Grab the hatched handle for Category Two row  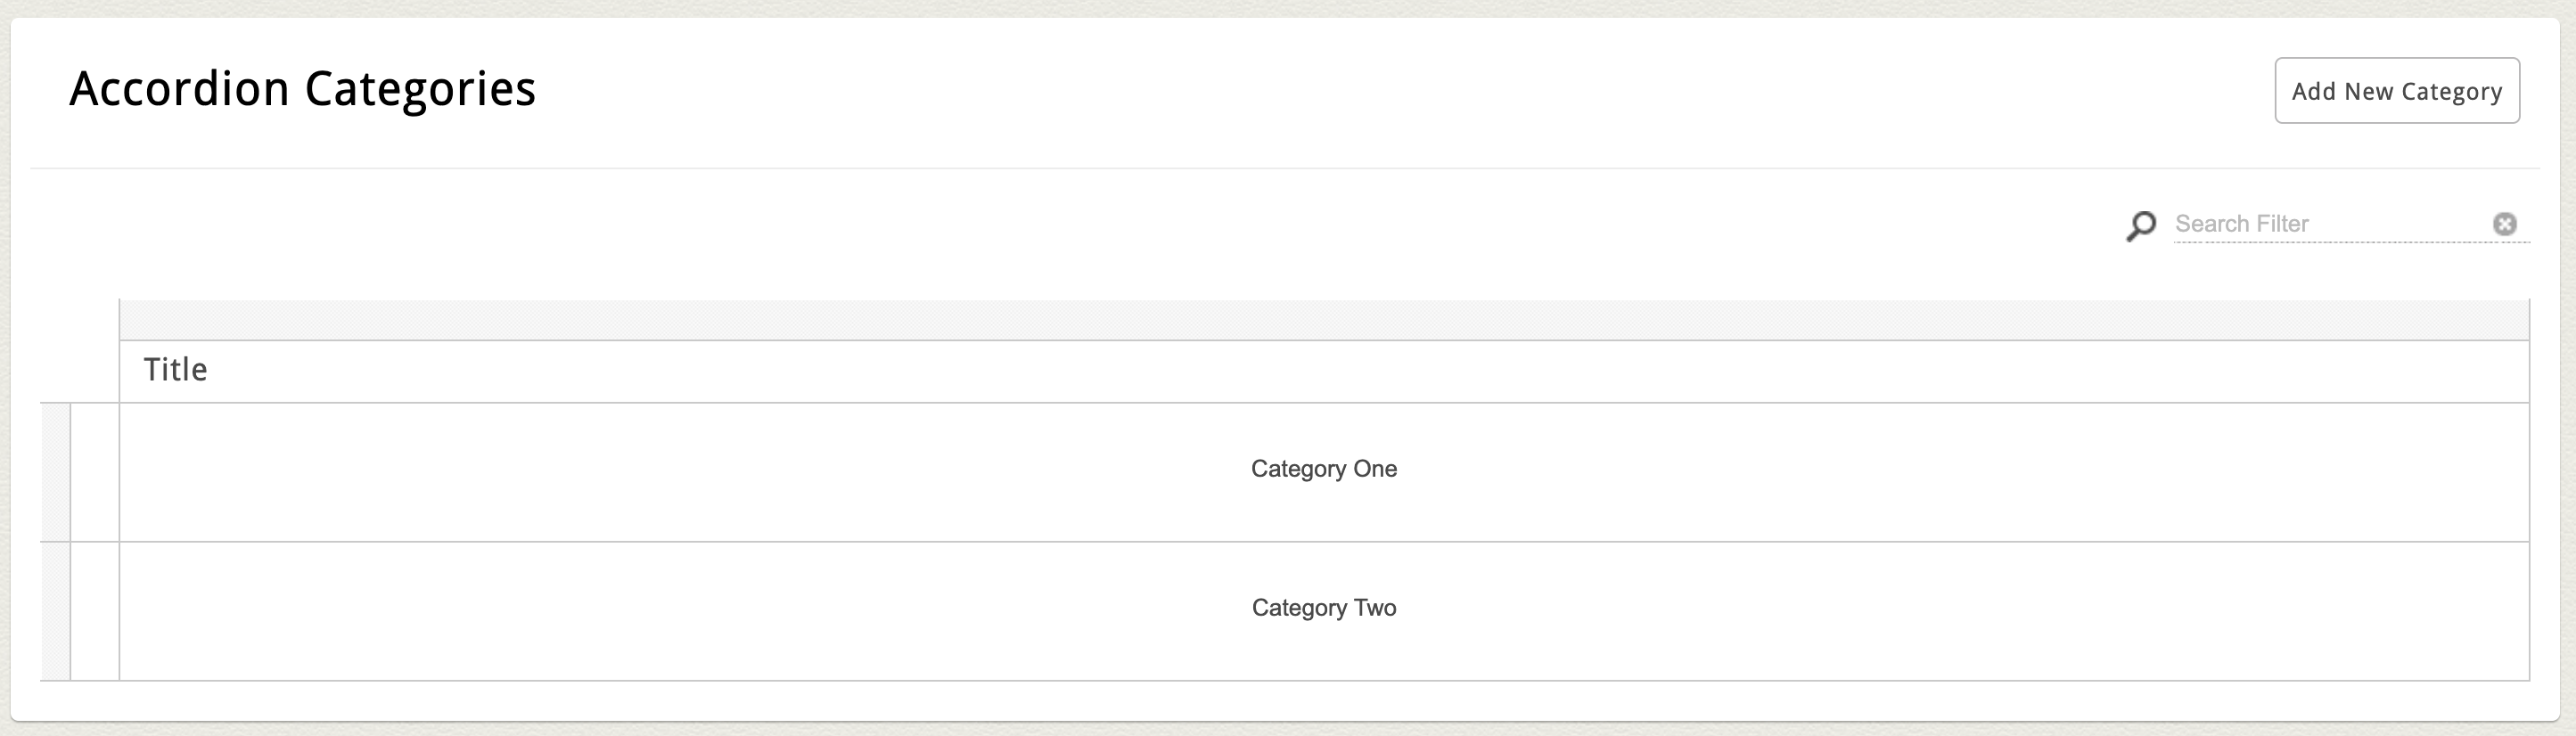(x=55, y=611)
